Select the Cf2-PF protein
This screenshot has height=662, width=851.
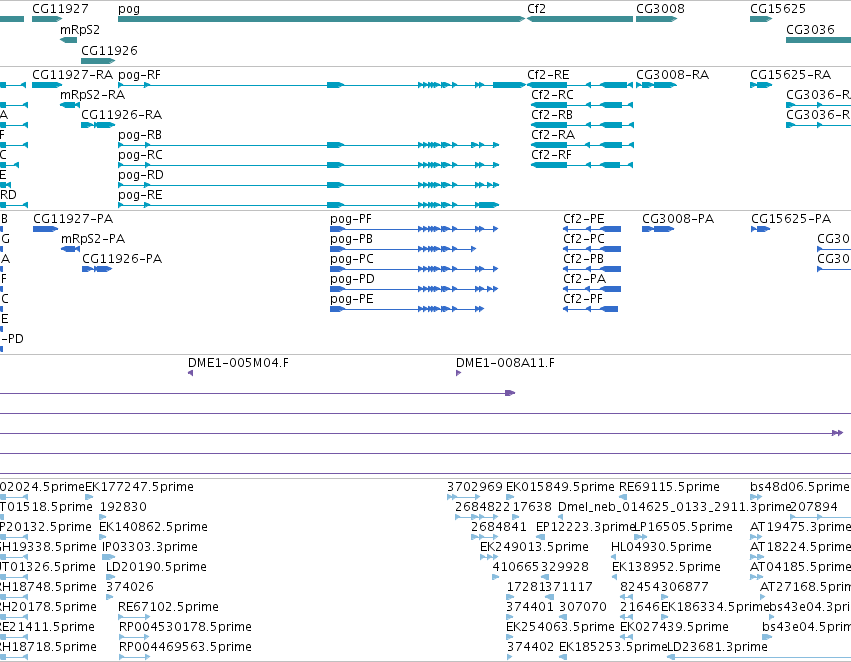tap(590, 309)
